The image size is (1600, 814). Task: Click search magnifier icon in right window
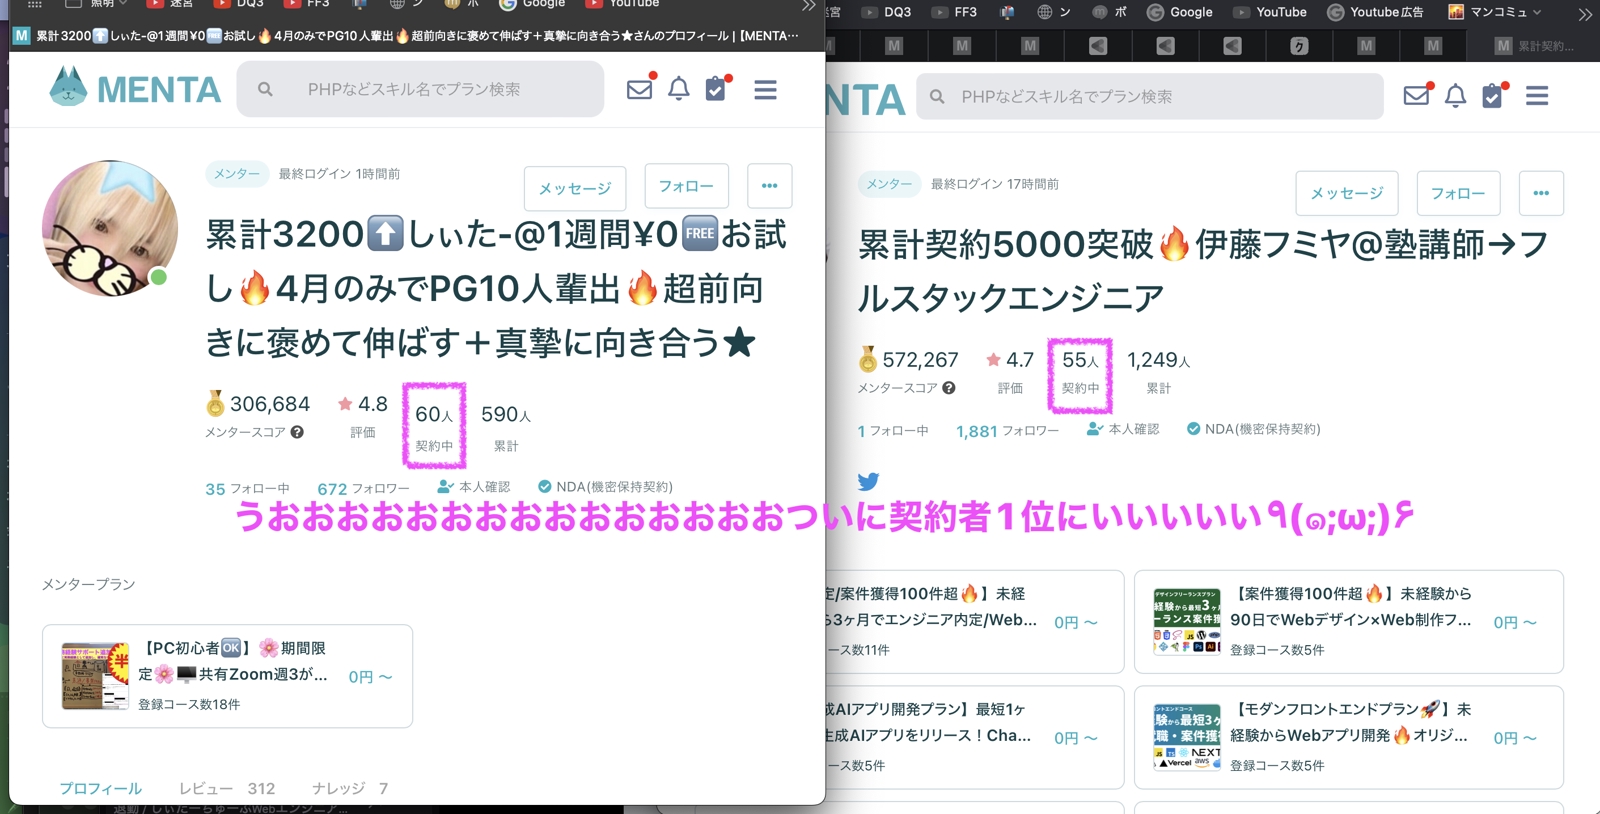[937, 96]
